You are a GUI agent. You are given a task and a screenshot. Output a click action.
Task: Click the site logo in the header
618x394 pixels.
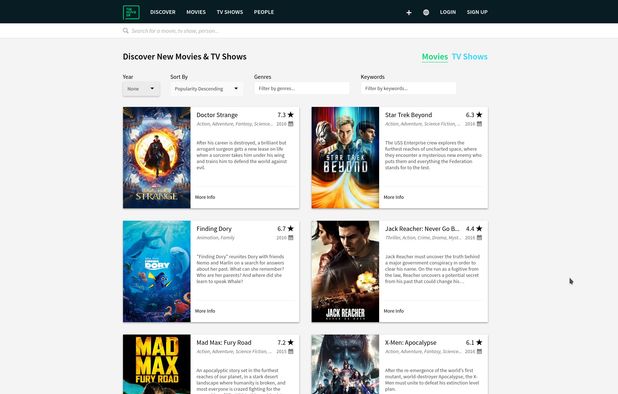[x=131, y=12]
